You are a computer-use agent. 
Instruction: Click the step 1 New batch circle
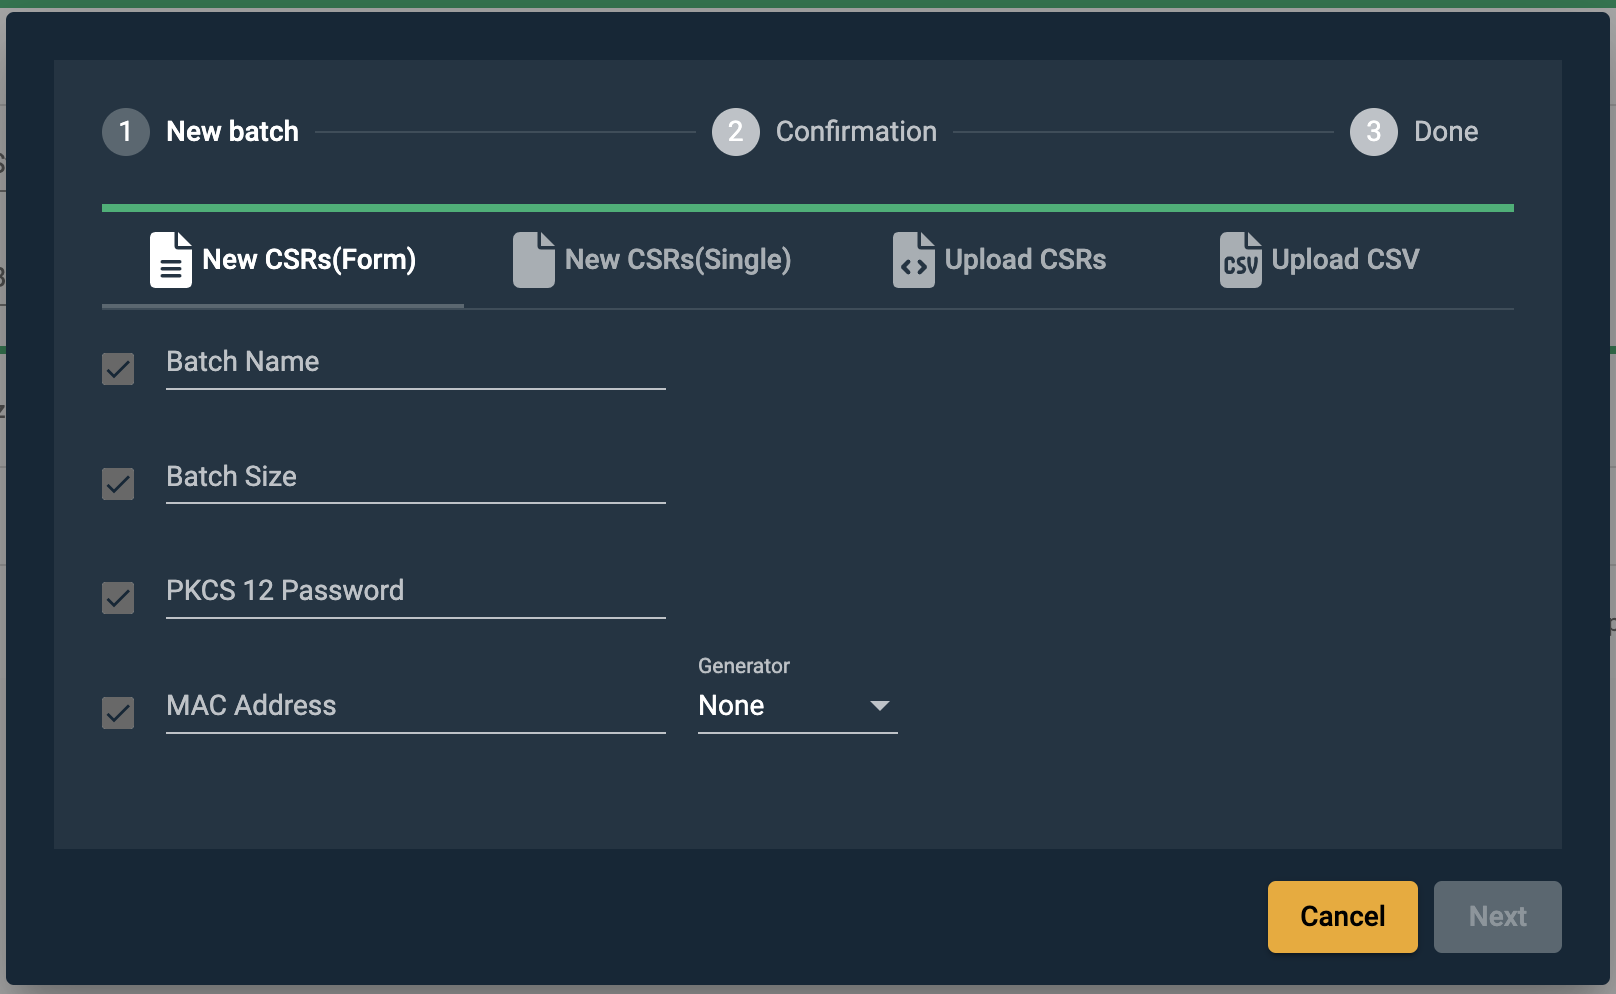pos(125,131)
